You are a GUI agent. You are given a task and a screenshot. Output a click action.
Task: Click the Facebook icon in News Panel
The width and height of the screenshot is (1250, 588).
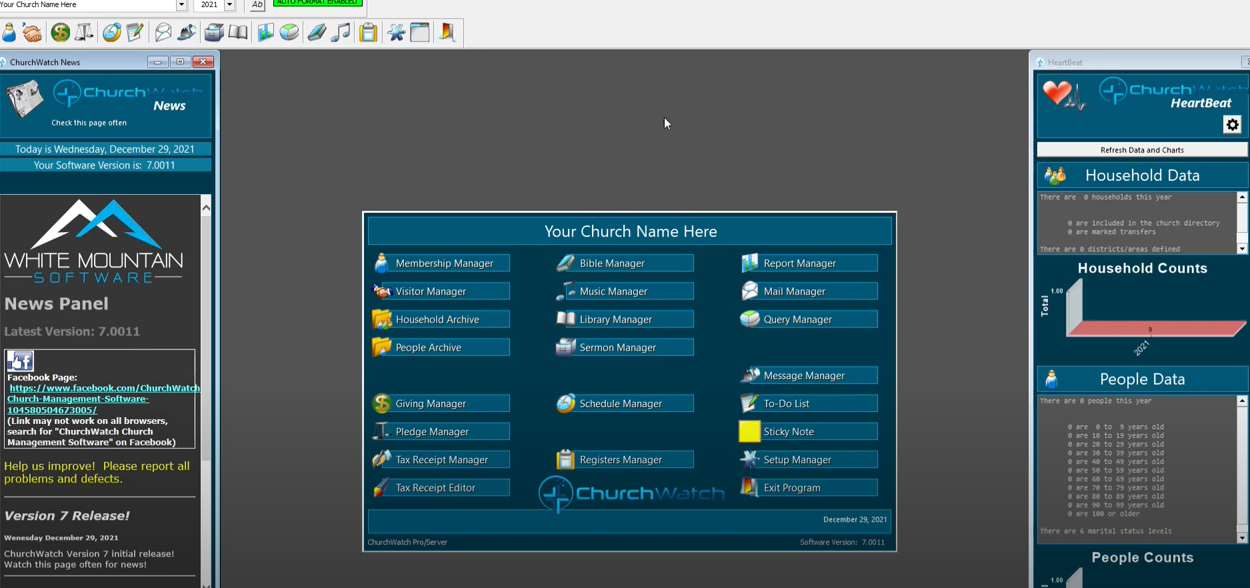tap(20, 361)
